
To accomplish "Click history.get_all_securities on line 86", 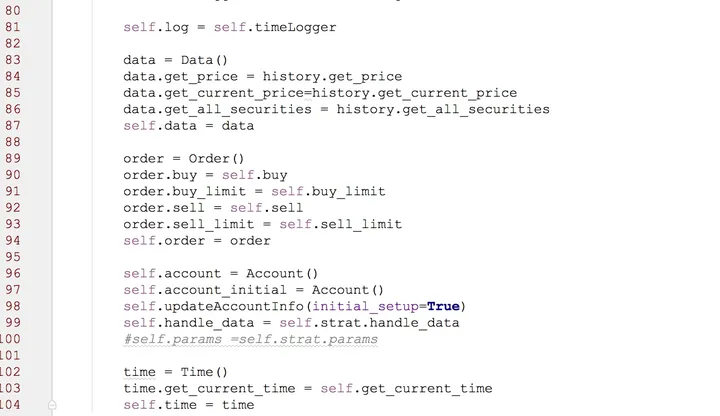I will pos(443,109).
